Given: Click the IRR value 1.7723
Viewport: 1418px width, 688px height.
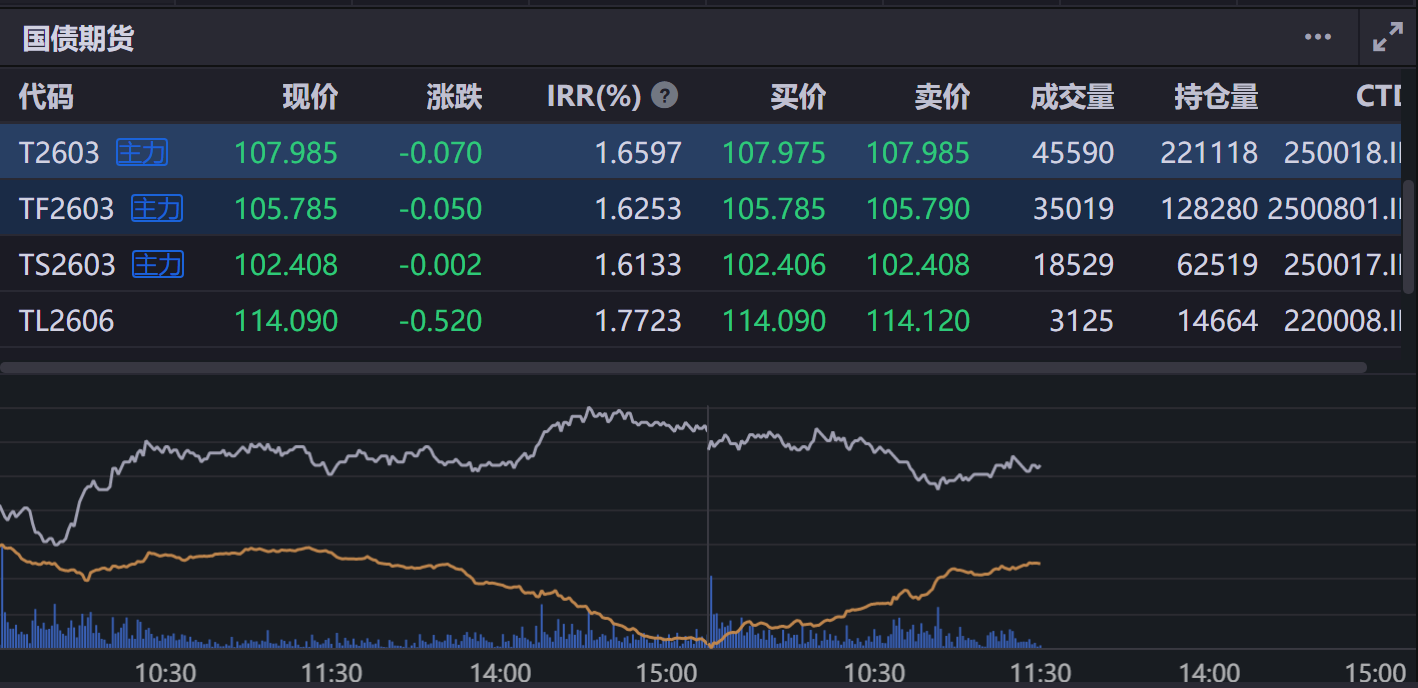Looking at the screenshot, I should pyautogui.click(x=638, y=321).
